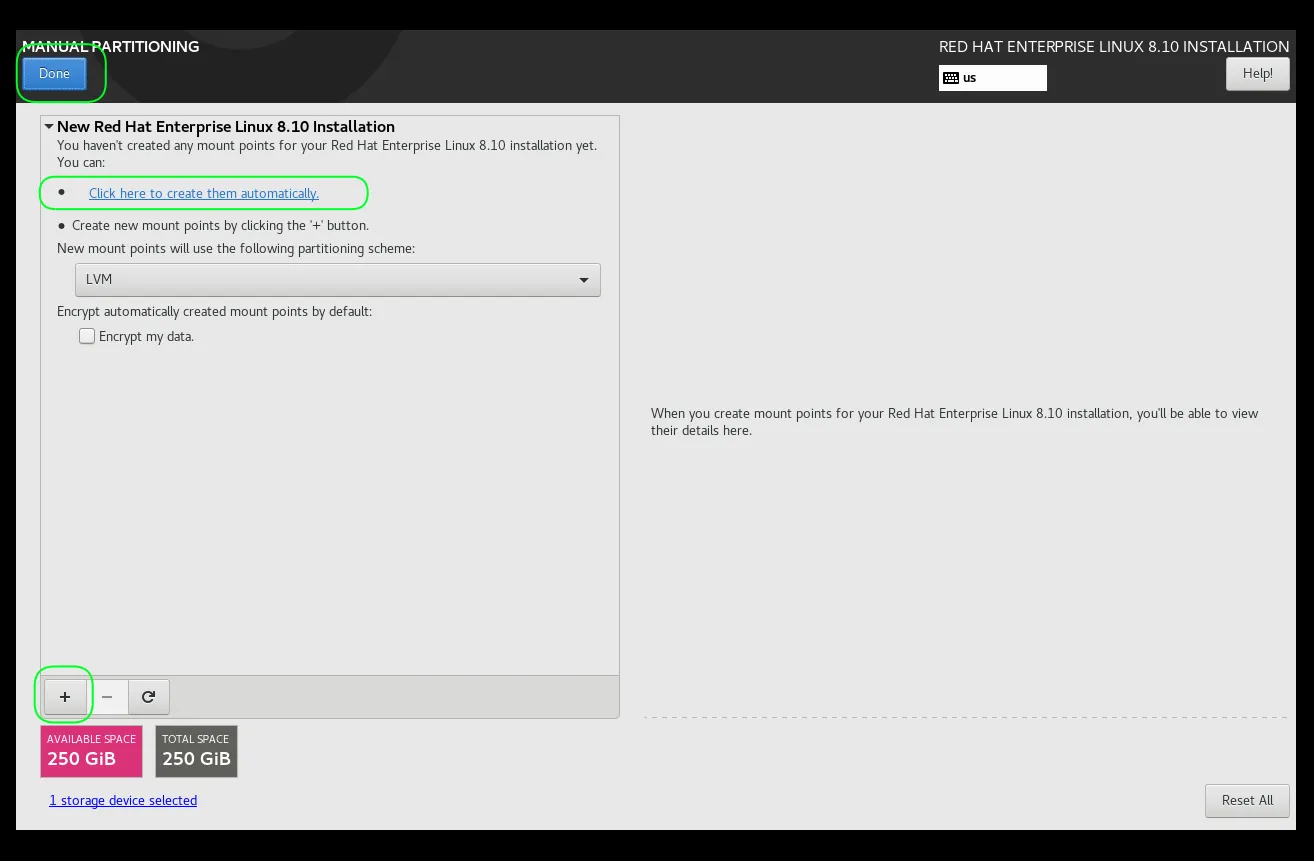Click the RED HAT ENTERPRISE LINUX 8.10 INSTALLATION heading
The image size is (1314, 861).
1114,46
